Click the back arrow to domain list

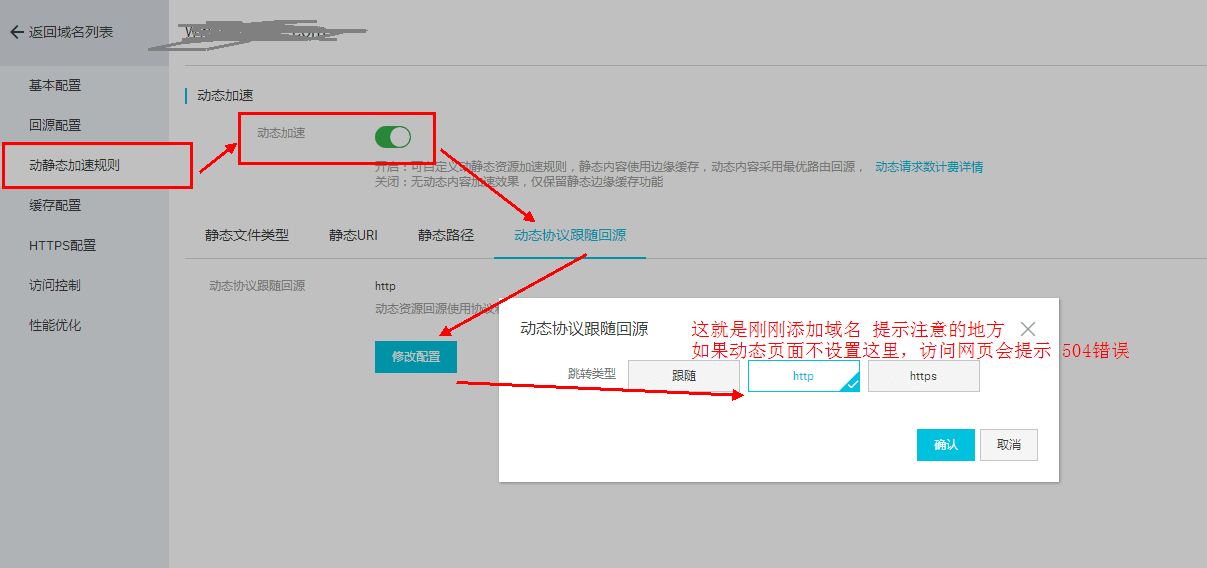coord(16,32)
